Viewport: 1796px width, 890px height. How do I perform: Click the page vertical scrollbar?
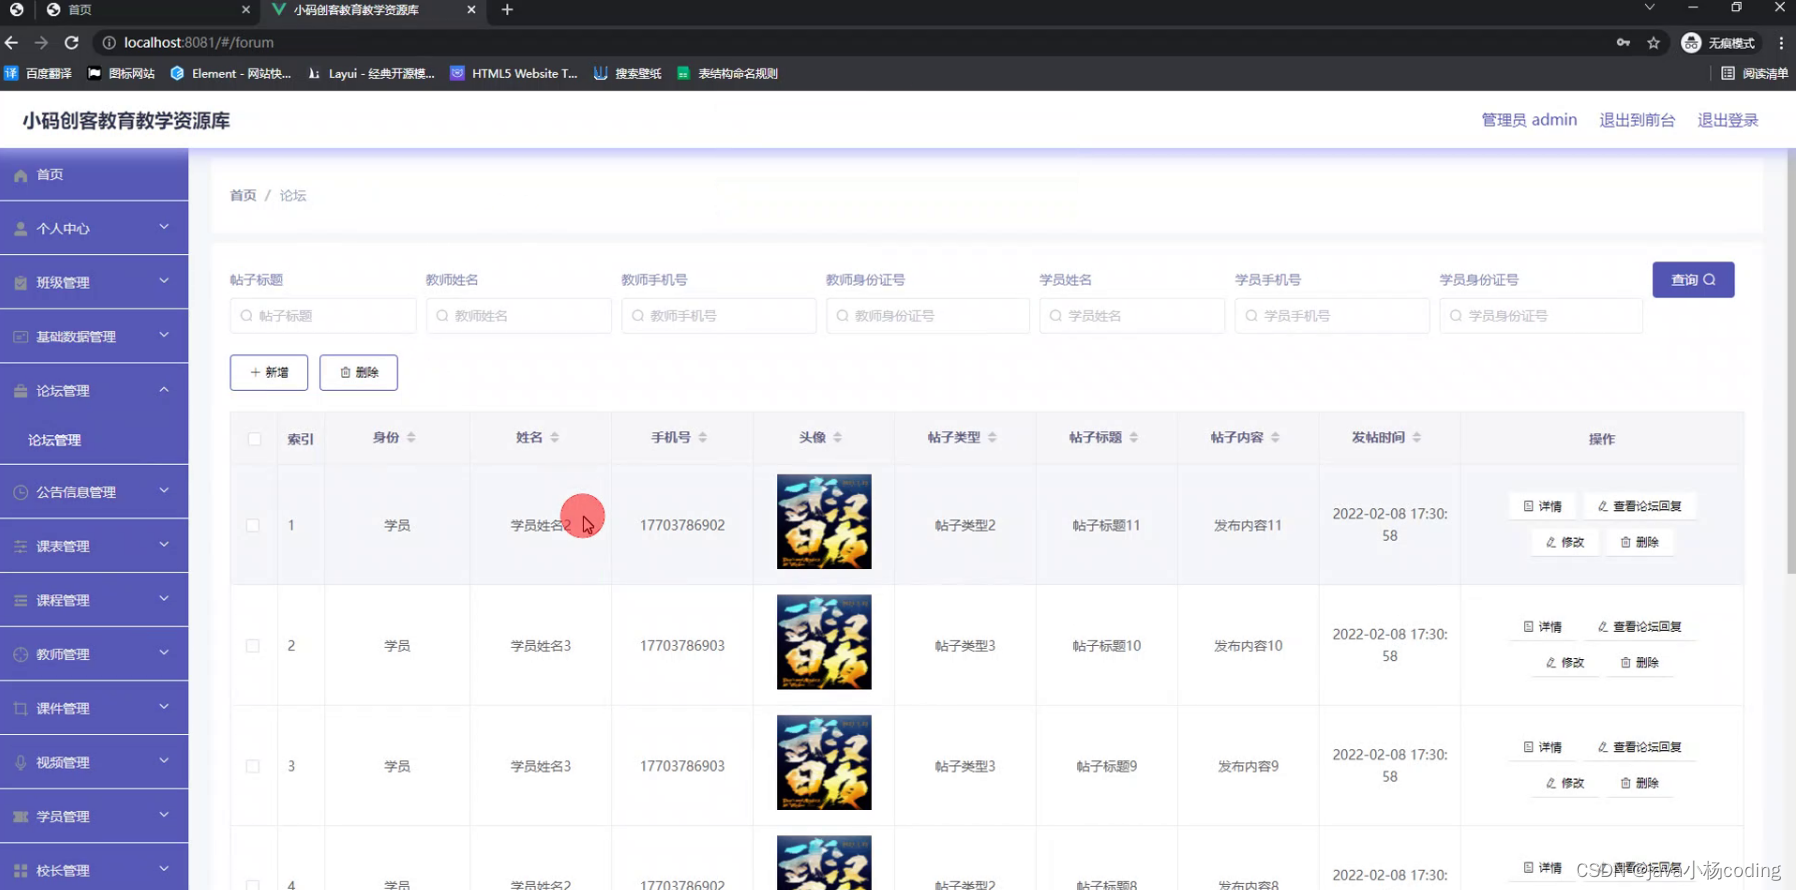tap(1790, 360)
